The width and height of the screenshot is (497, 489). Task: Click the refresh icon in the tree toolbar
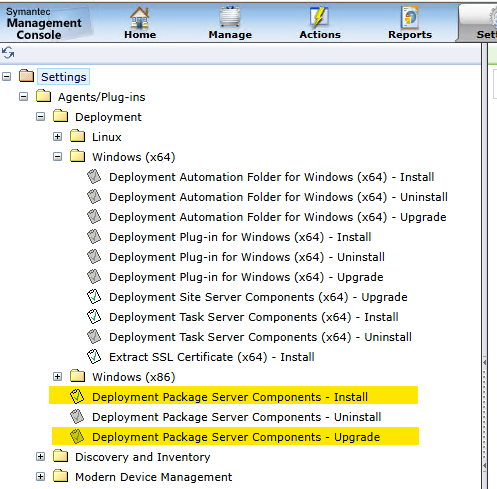coord(8,53)
